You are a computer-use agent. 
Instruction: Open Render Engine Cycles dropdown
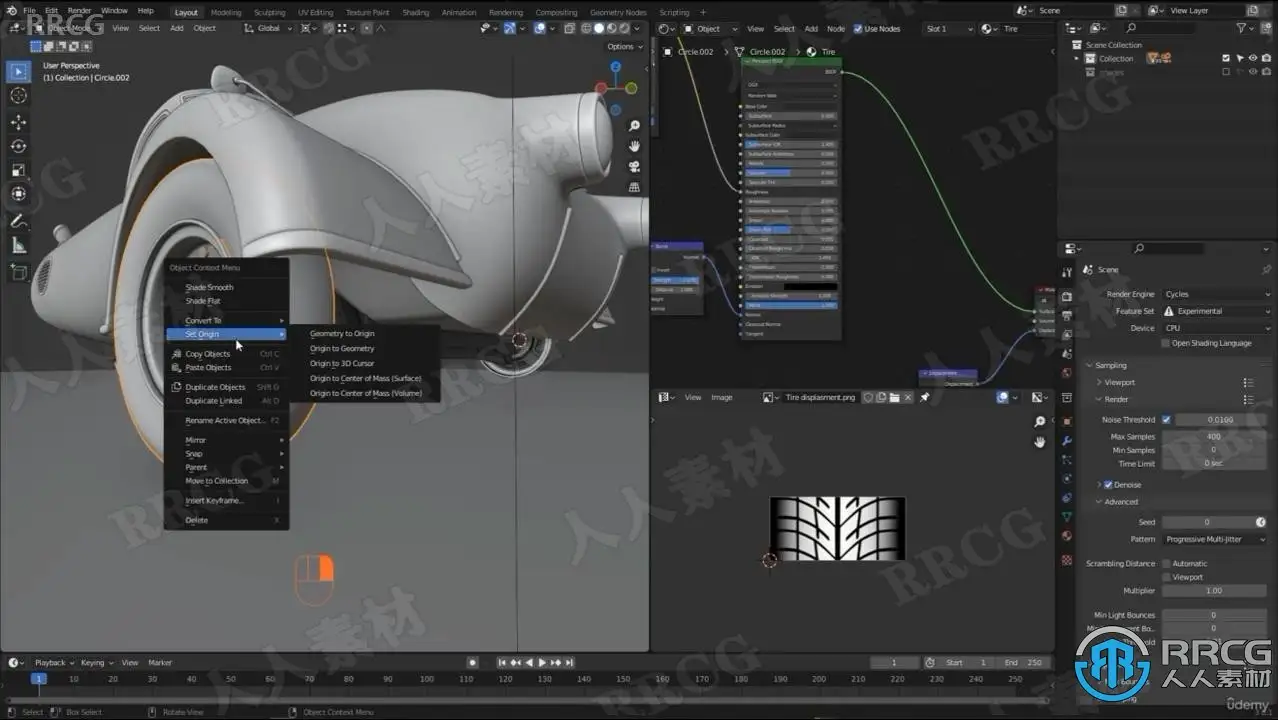(x=1216, y=294)
